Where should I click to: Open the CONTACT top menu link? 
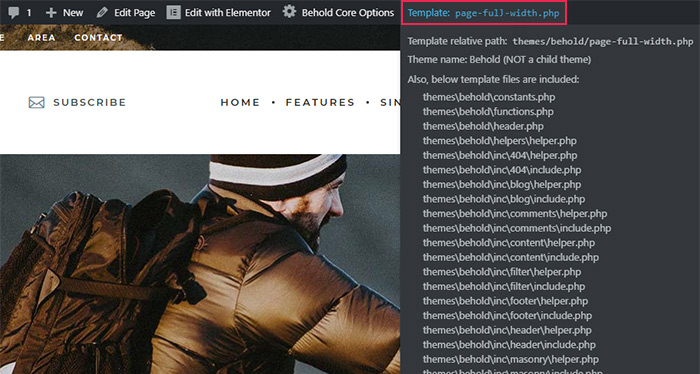pos(98,37)
